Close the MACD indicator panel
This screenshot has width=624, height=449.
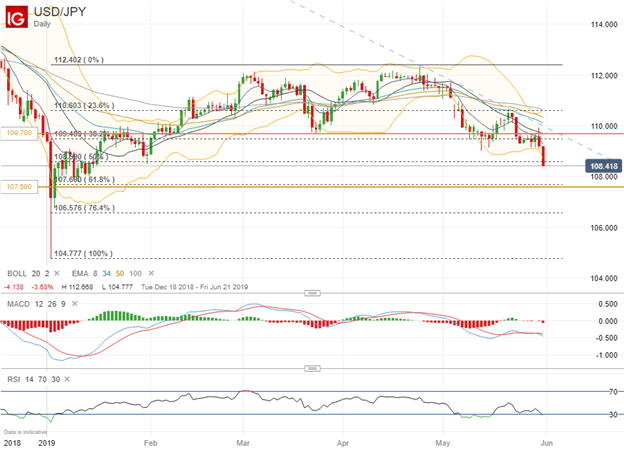pos(74,304)
